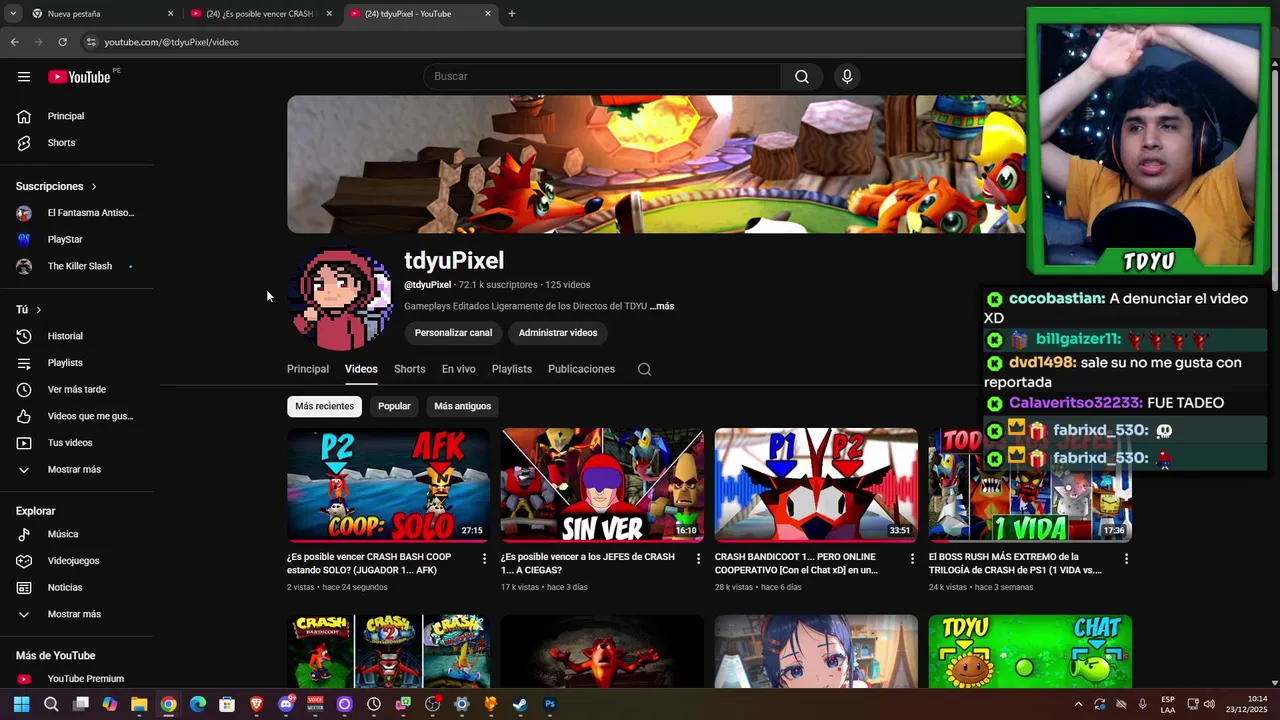Open the YouTube hamburger guide menu
This screenshot has width=1280, height=720.
(x=24, y=77)
